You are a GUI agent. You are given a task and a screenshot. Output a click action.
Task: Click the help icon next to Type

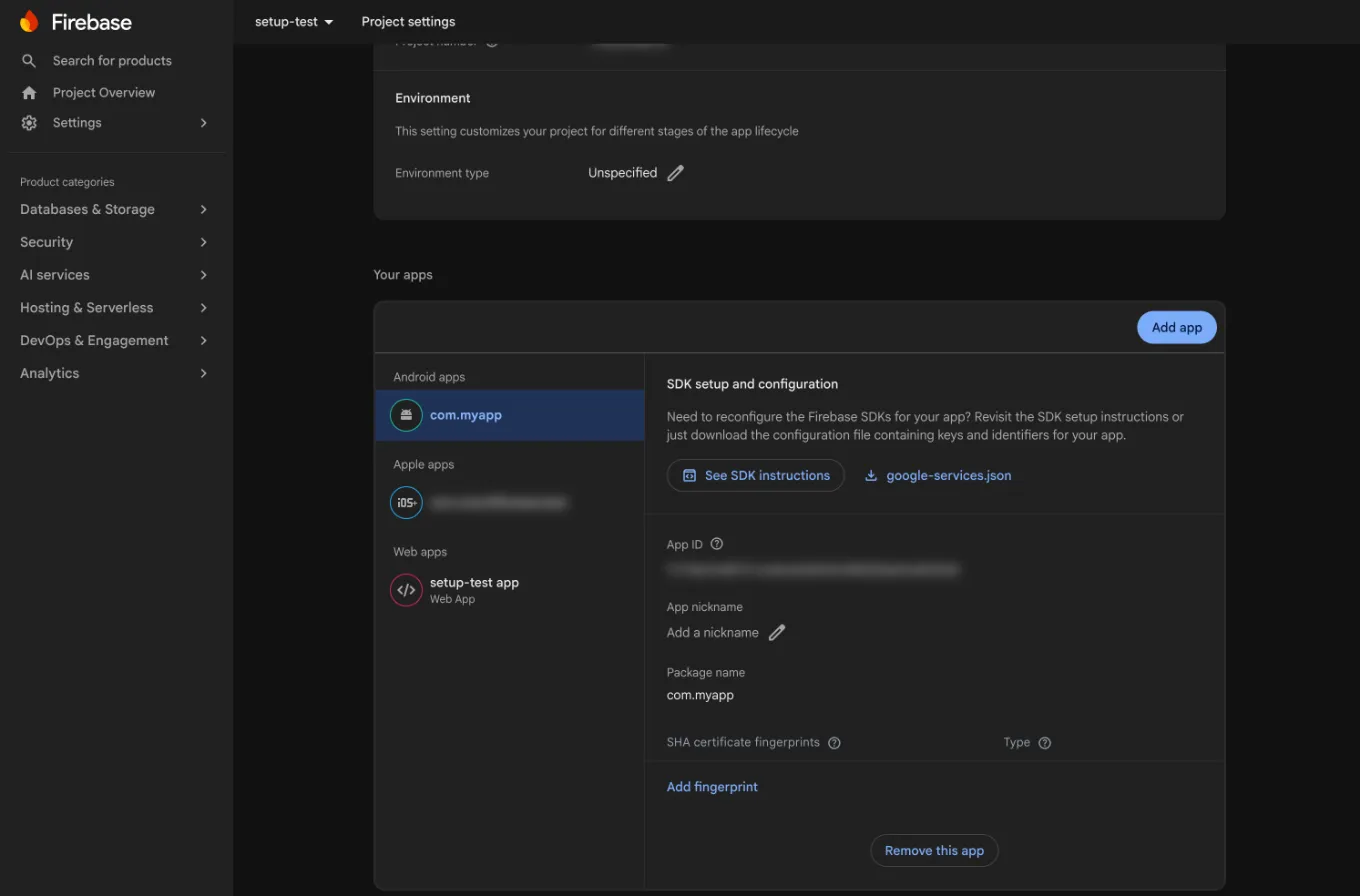[x=1045, y=743]
